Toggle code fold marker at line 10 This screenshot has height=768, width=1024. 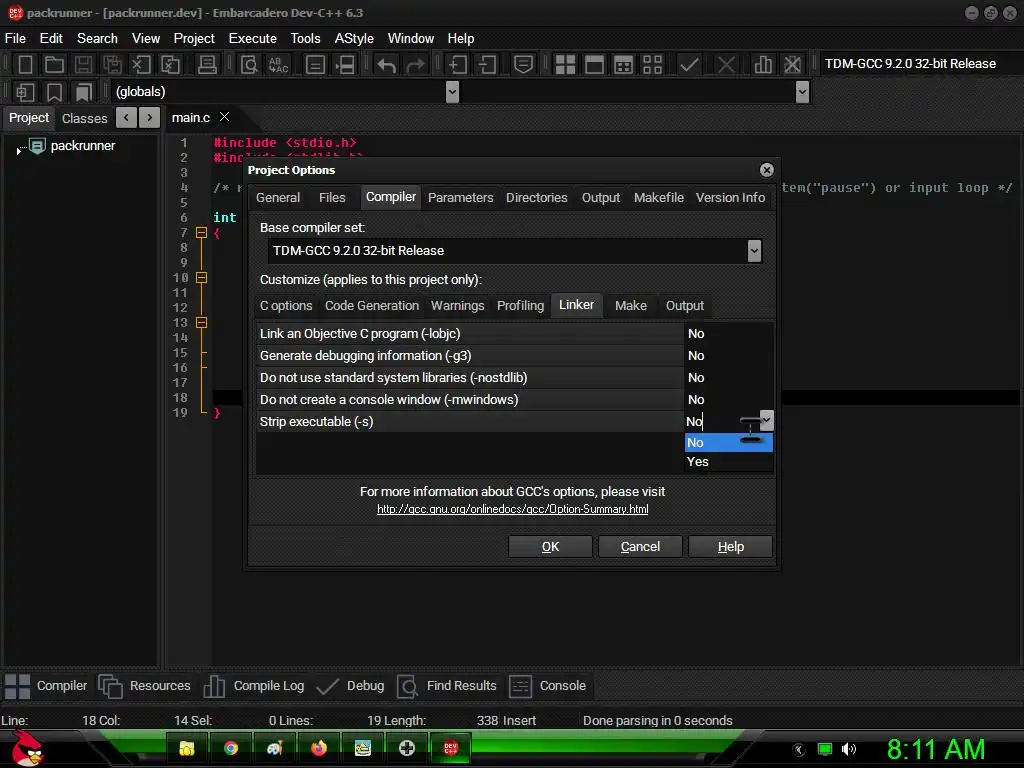(201, 278)
